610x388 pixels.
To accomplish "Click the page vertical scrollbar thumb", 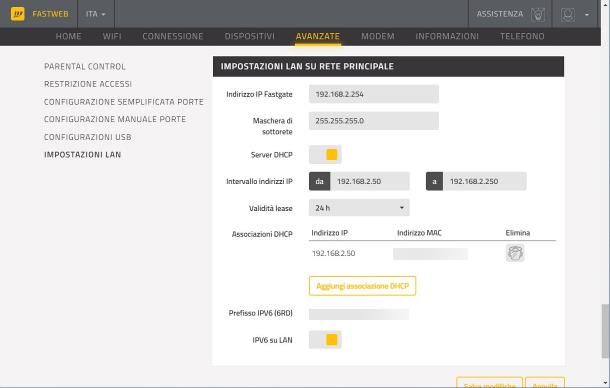I will point(605,331).
